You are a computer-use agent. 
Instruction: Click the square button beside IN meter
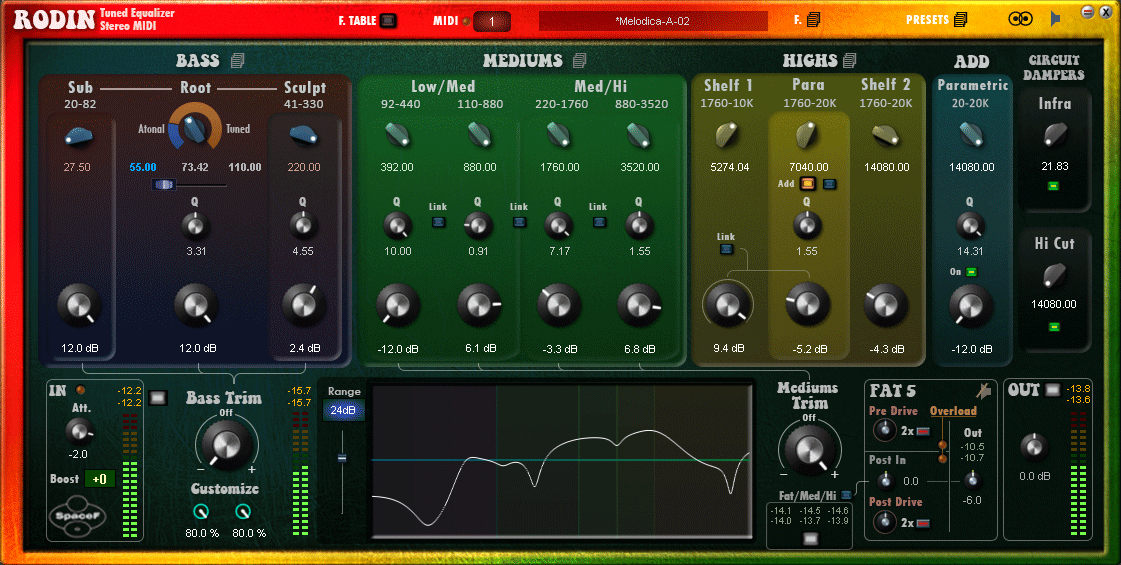(x=158, y=398)
